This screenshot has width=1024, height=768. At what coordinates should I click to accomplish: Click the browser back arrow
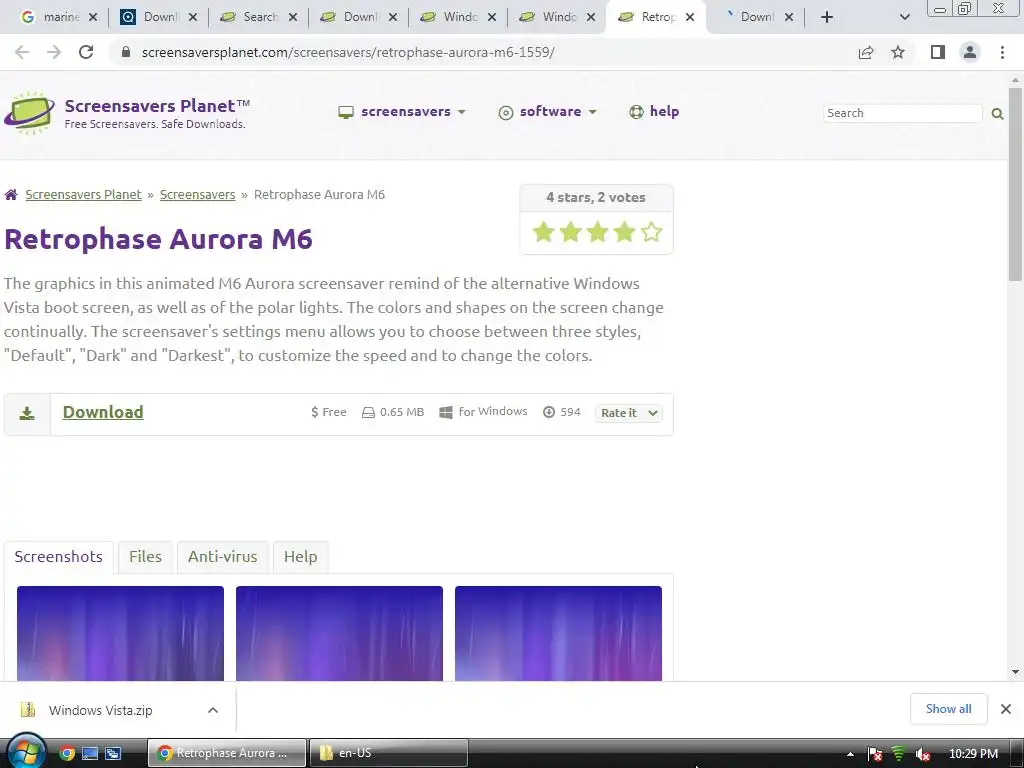click(22, 52)
